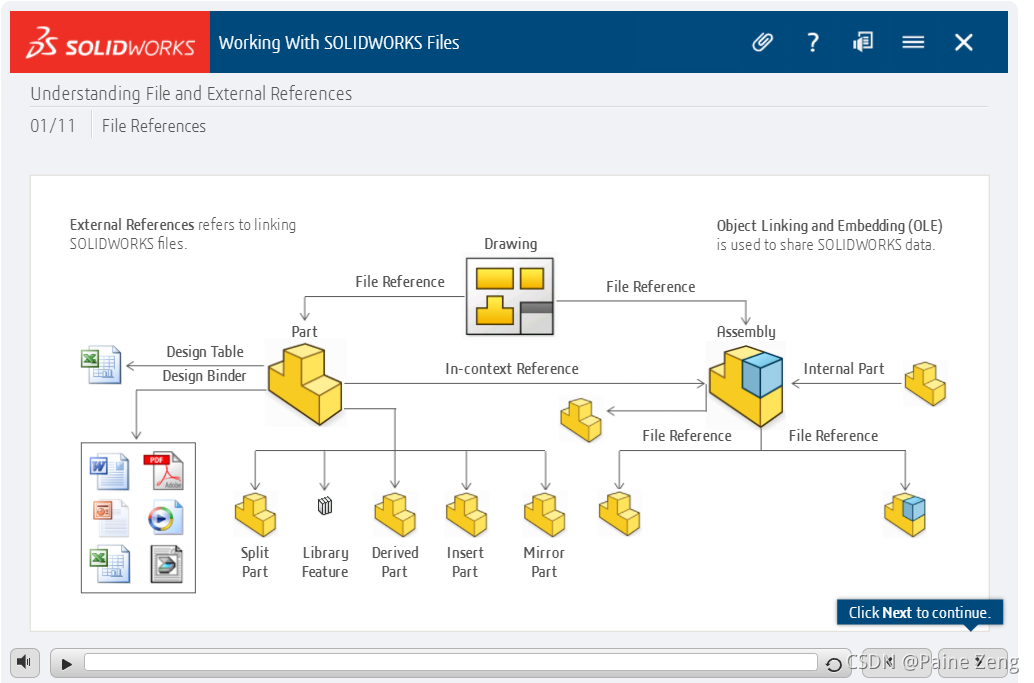
Task: Click the playback progress bar
Action: pyautogui.click(x=451, y=662)
